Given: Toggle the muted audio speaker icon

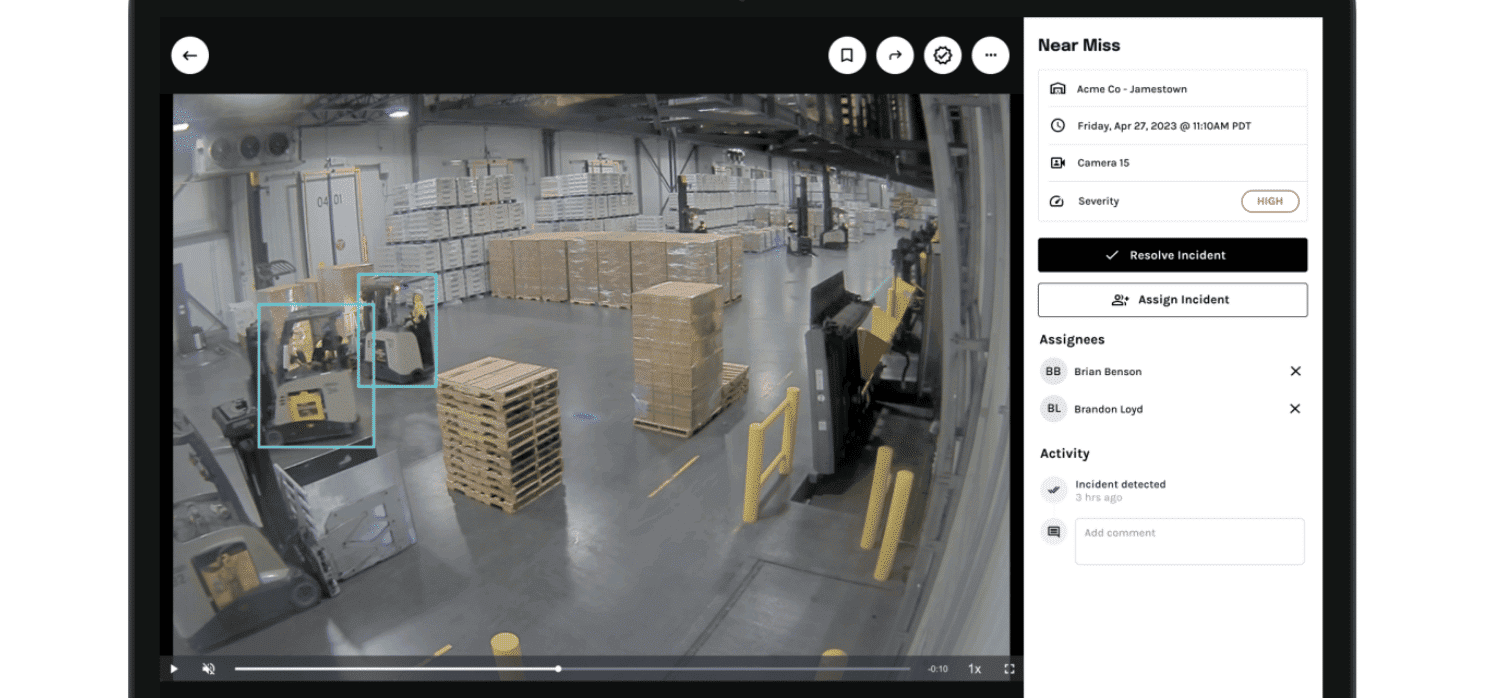Looking at the screenshot, I should coord(209,669).
